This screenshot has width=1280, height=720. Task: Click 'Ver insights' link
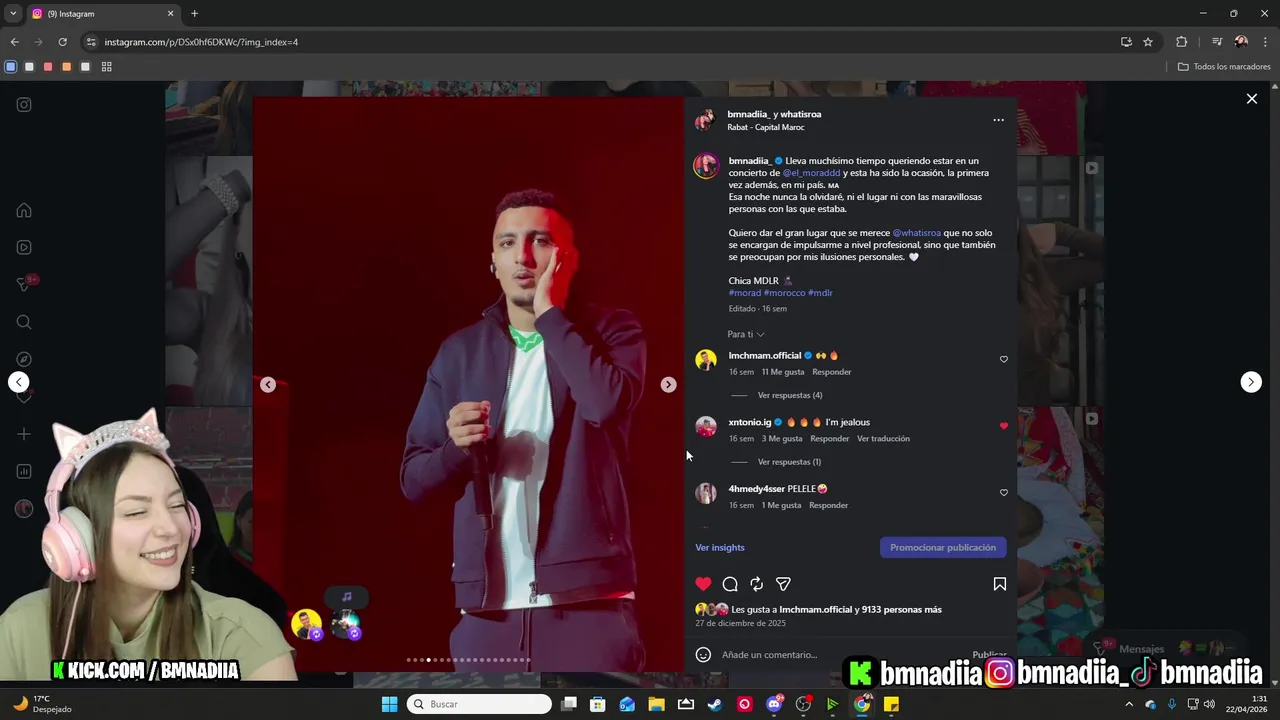click(720, 548)
